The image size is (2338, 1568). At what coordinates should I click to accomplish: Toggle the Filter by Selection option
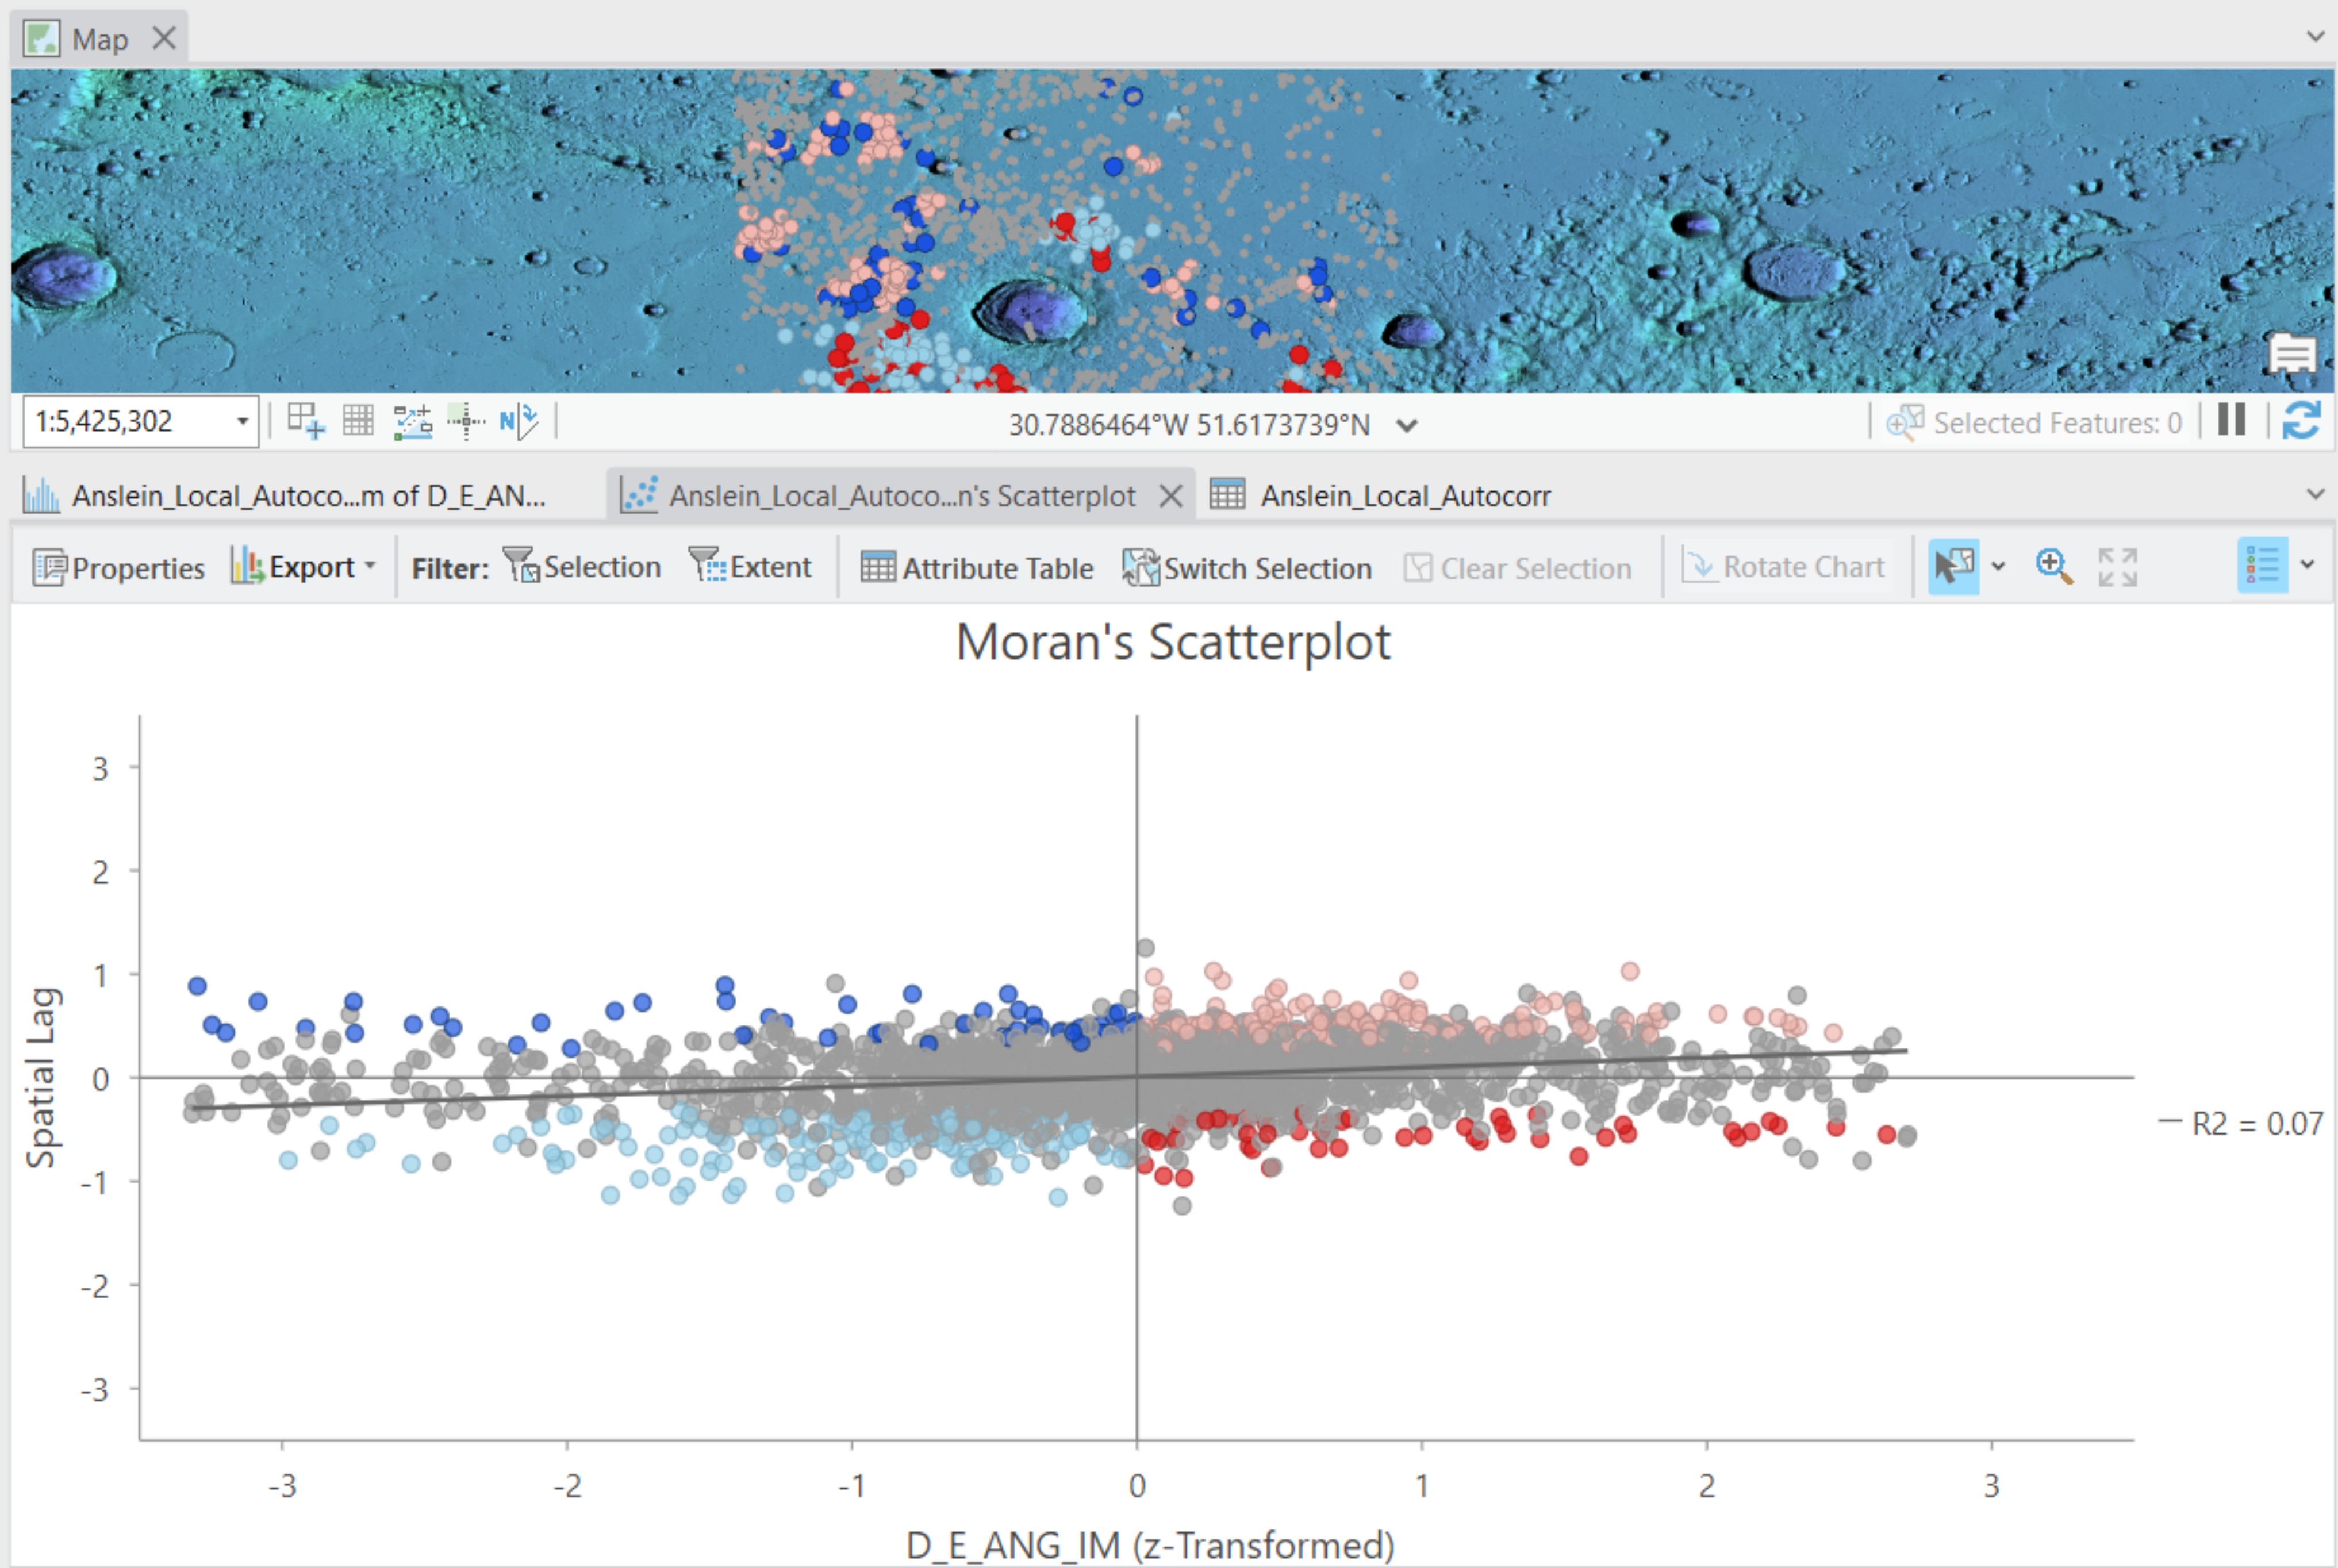(581, 567)
